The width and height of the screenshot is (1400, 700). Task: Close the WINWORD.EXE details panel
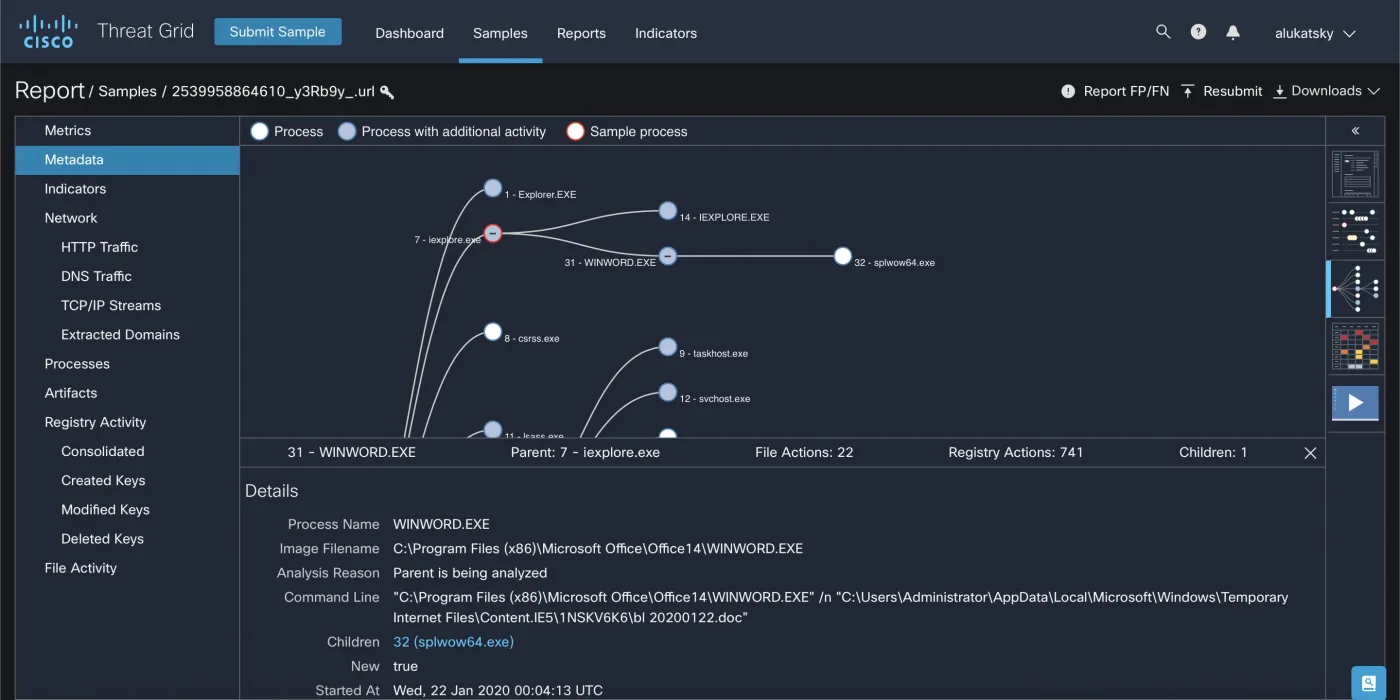(1310, 453)
